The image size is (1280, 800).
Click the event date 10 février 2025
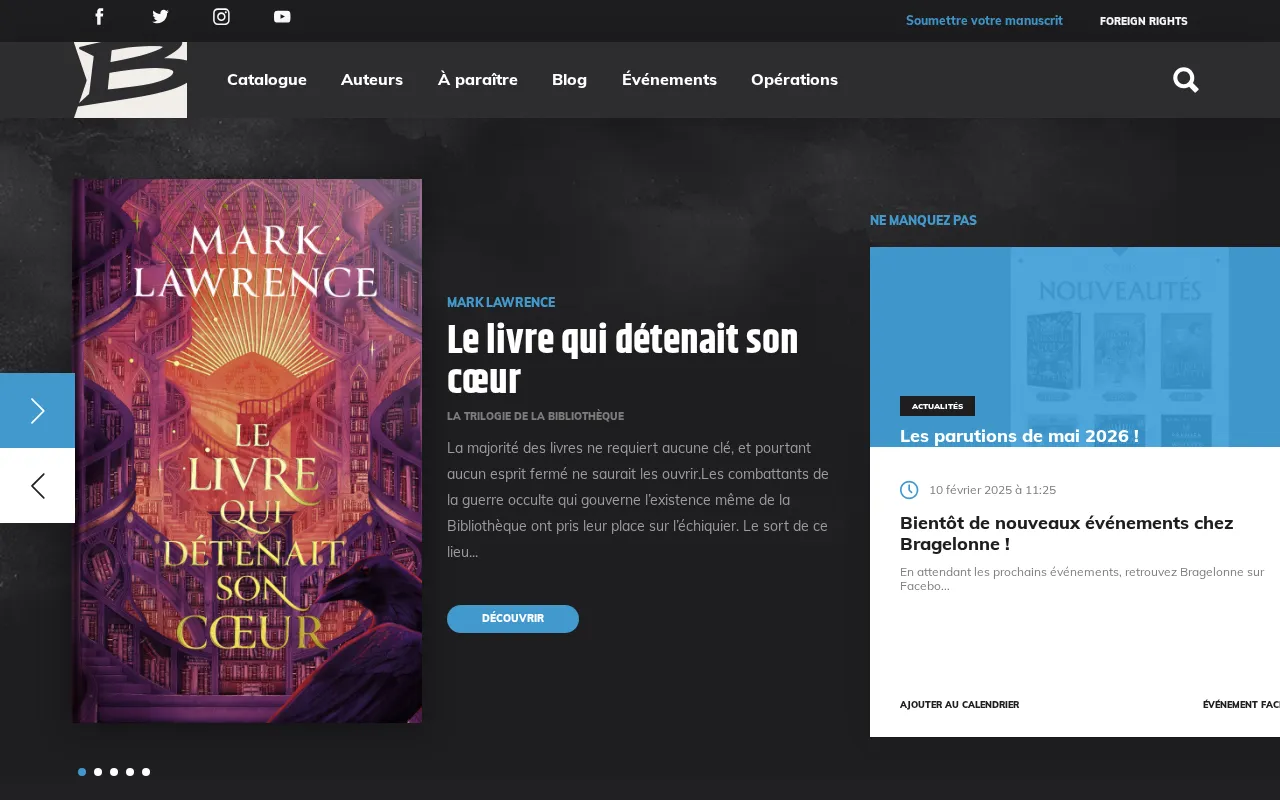[x=992, y=490]
